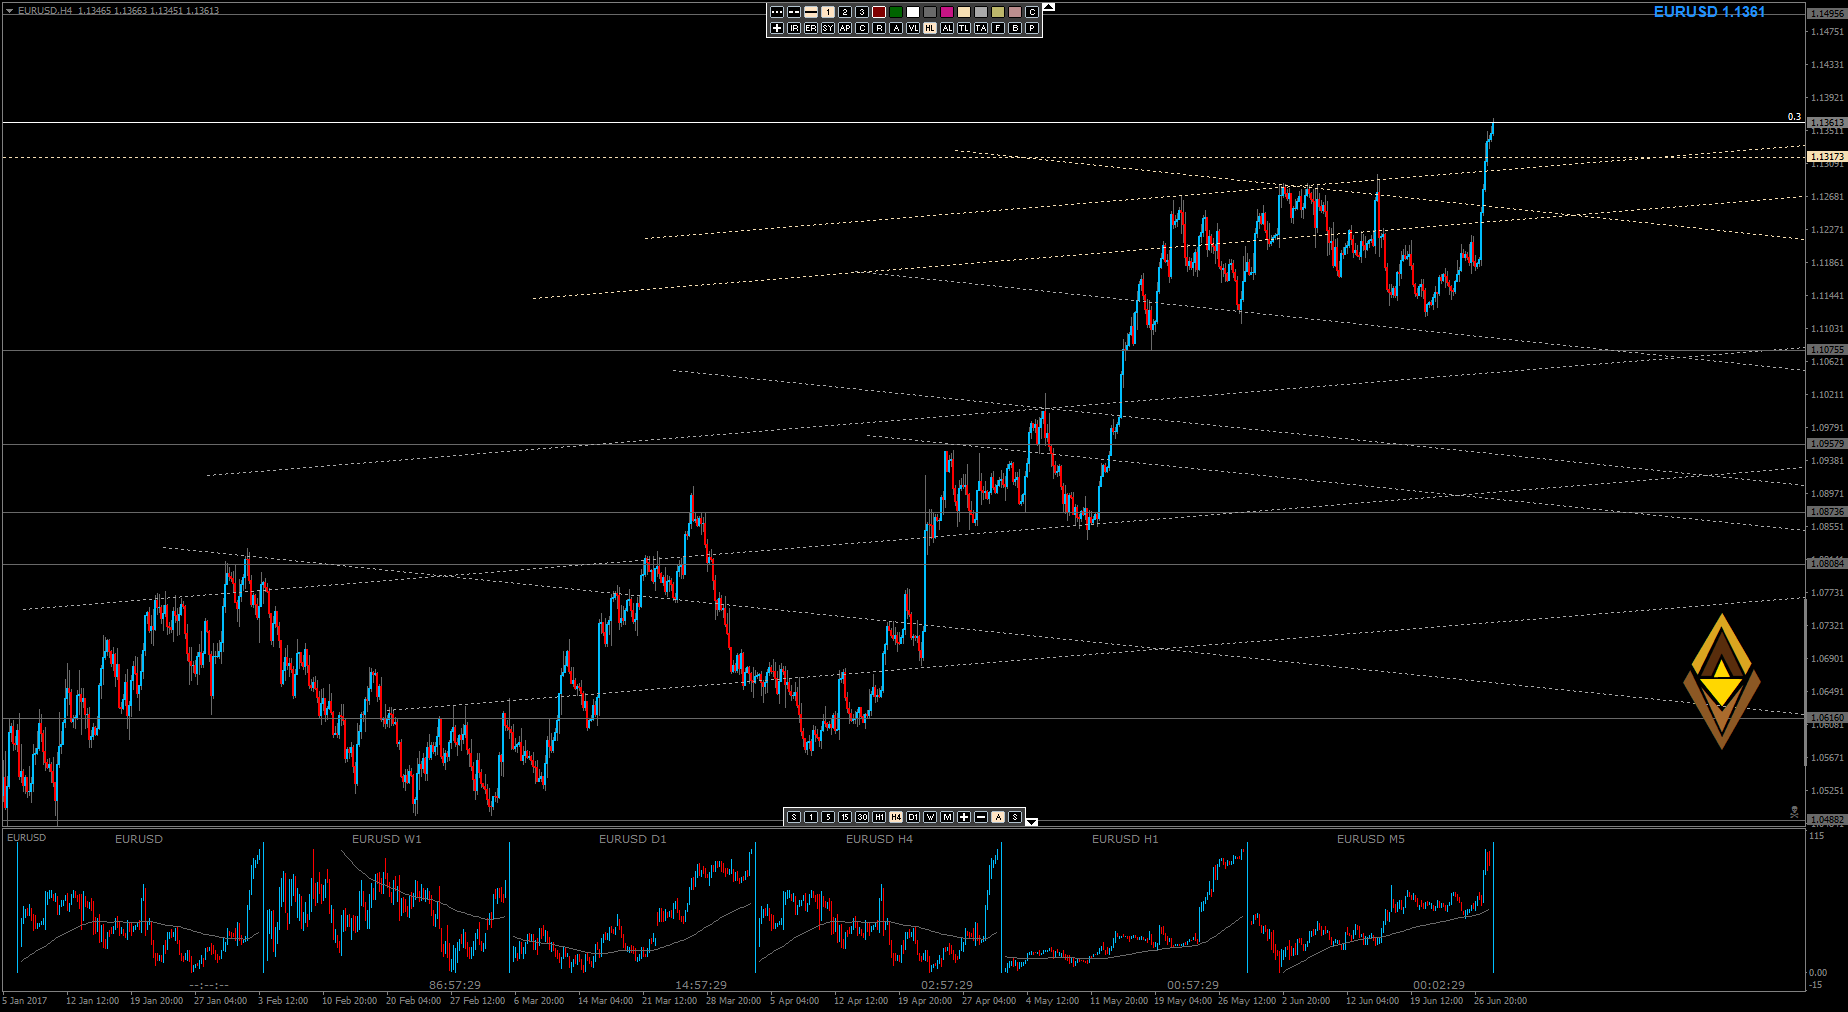Click the plus crosshair icon in drawing toolbar

click(x=777, y=28)
